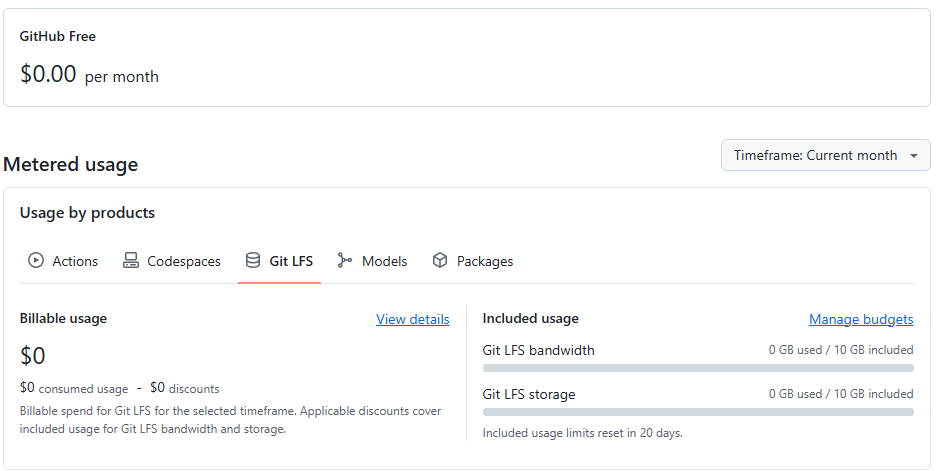941x471 pixels.
Task: Click the GitHub Free plan heading
Action: 58,36
